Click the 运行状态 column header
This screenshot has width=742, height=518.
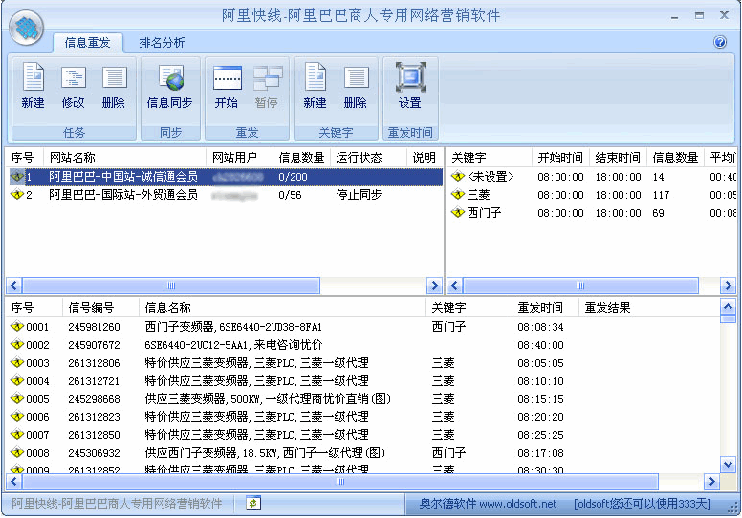point(369,158)
